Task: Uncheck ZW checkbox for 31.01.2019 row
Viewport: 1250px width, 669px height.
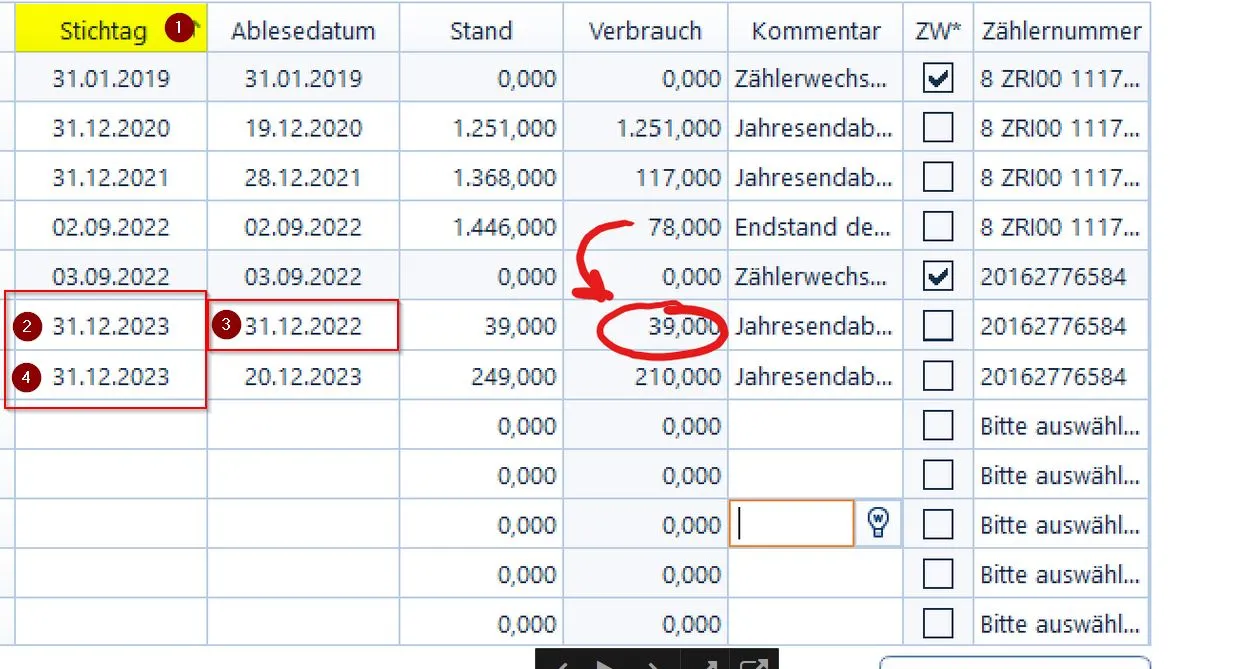Action: click(938, 78)
